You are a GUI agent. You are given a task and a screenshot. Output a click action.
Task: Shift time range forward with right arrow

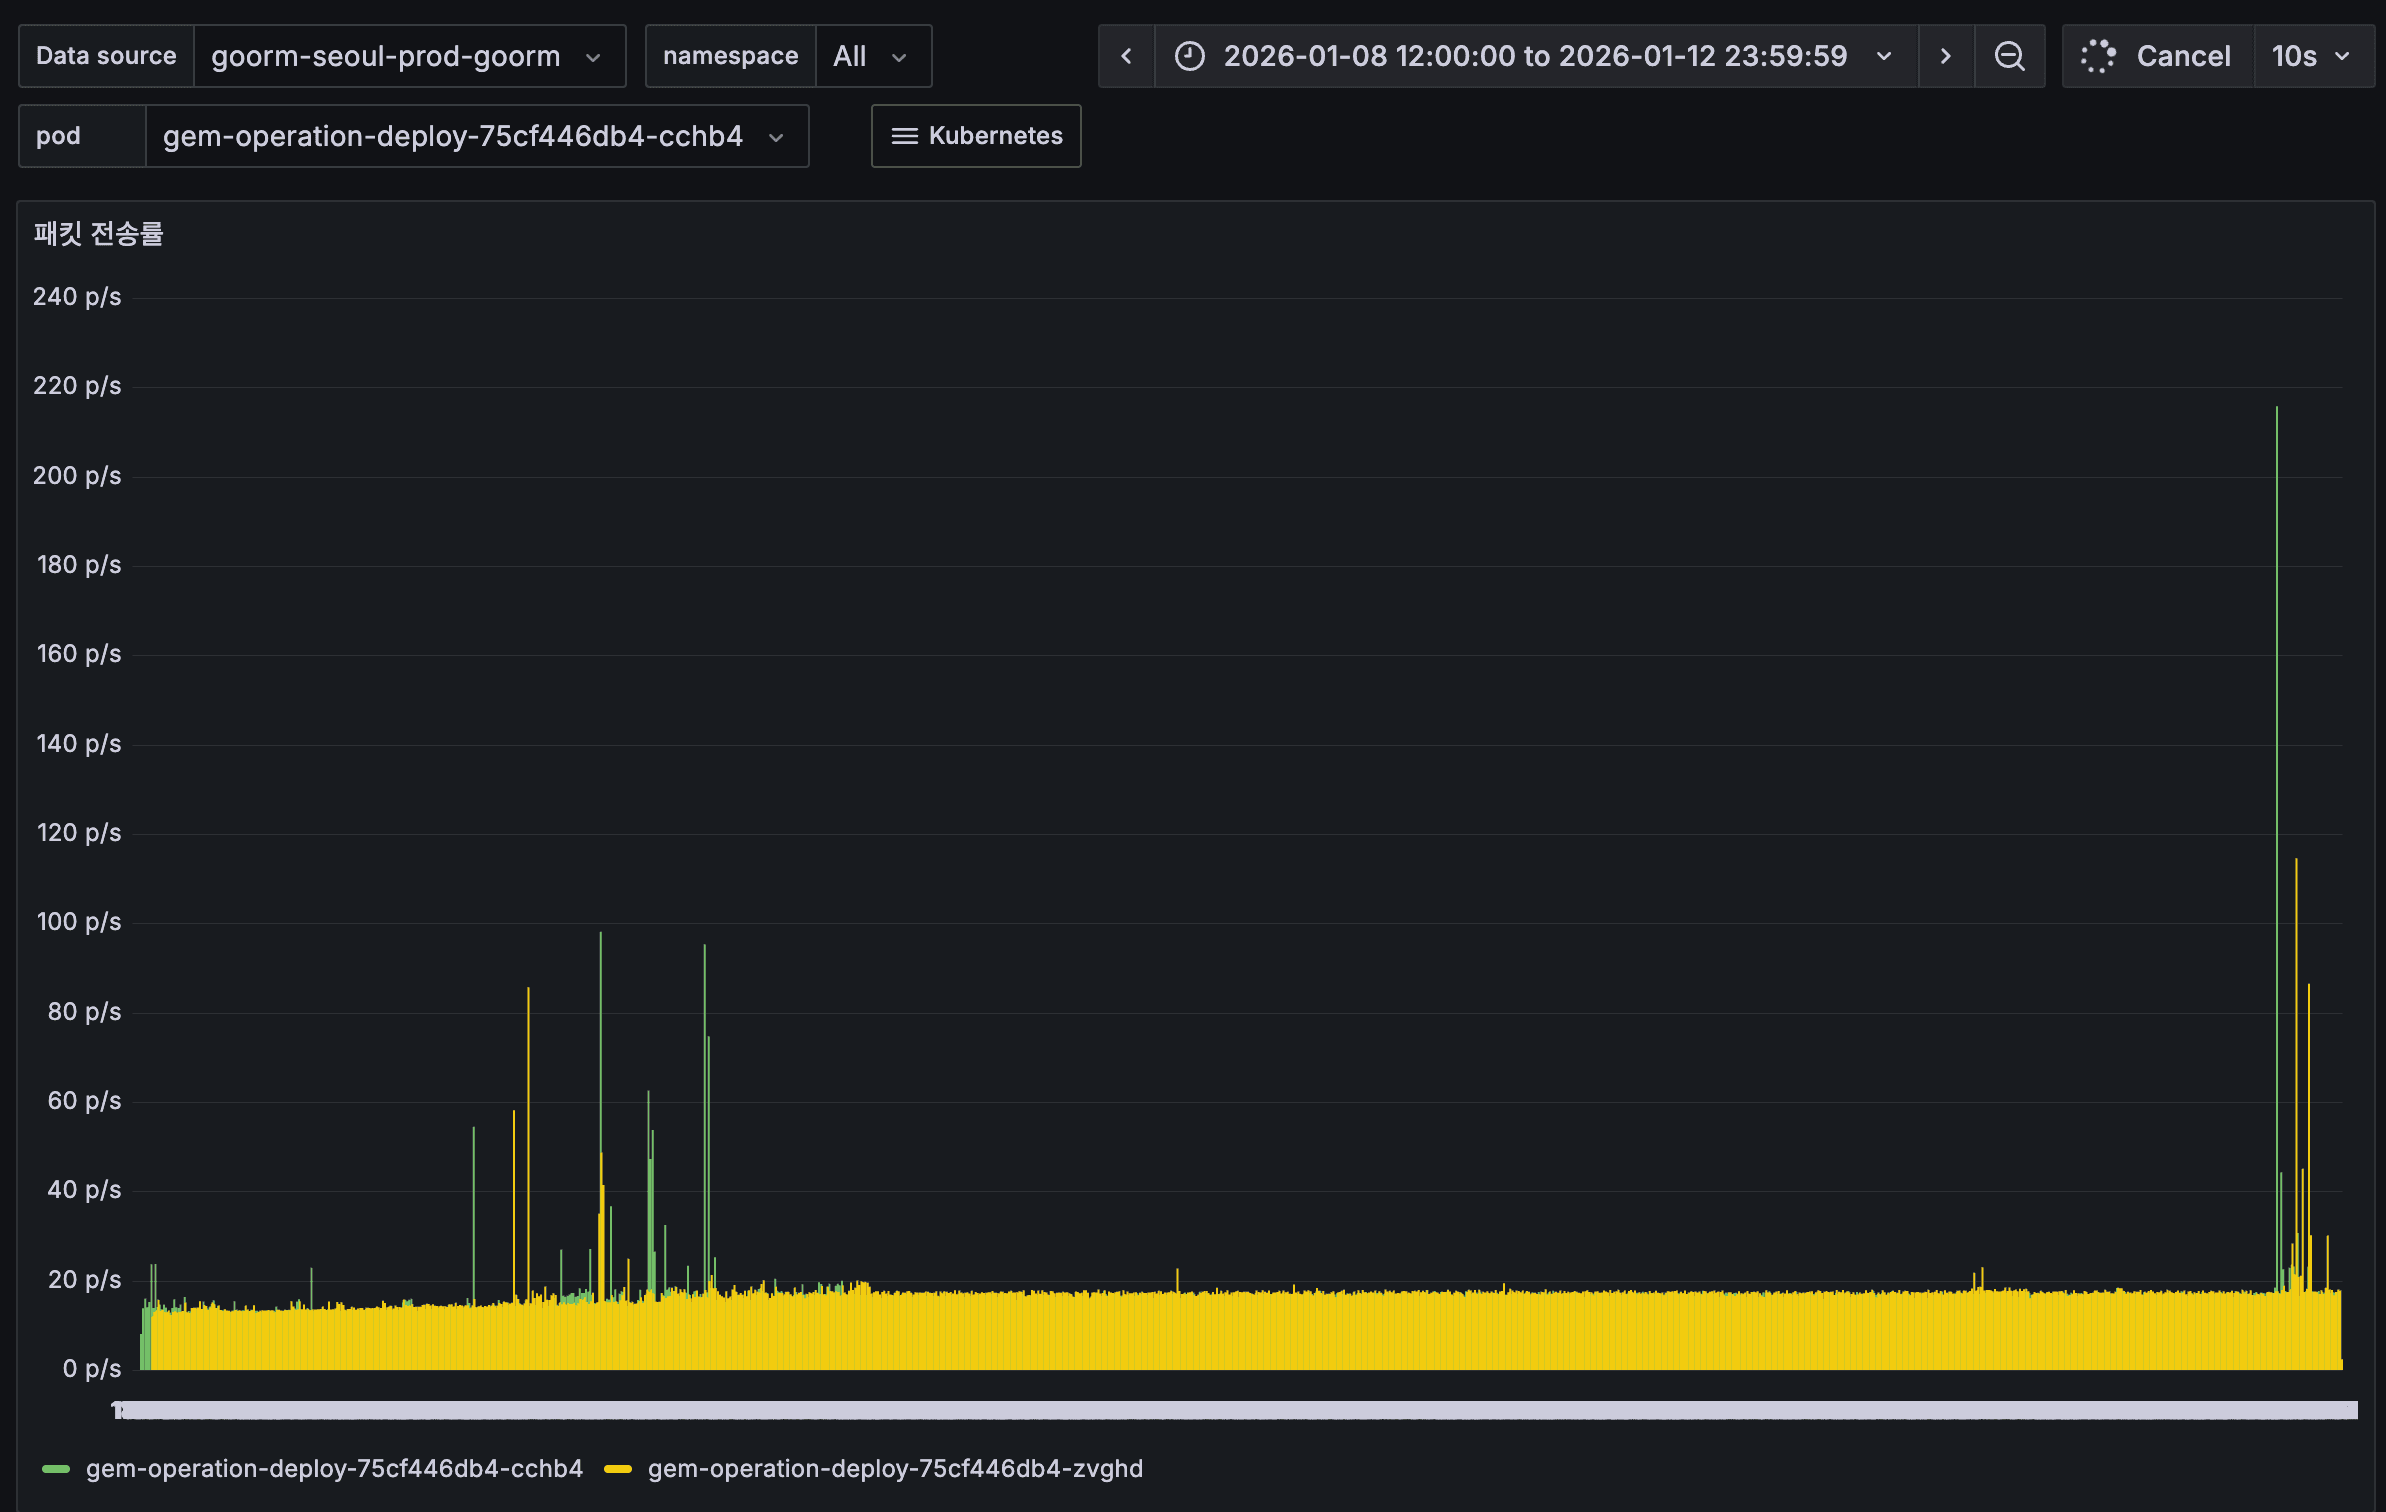click(x=1945, y=56)
